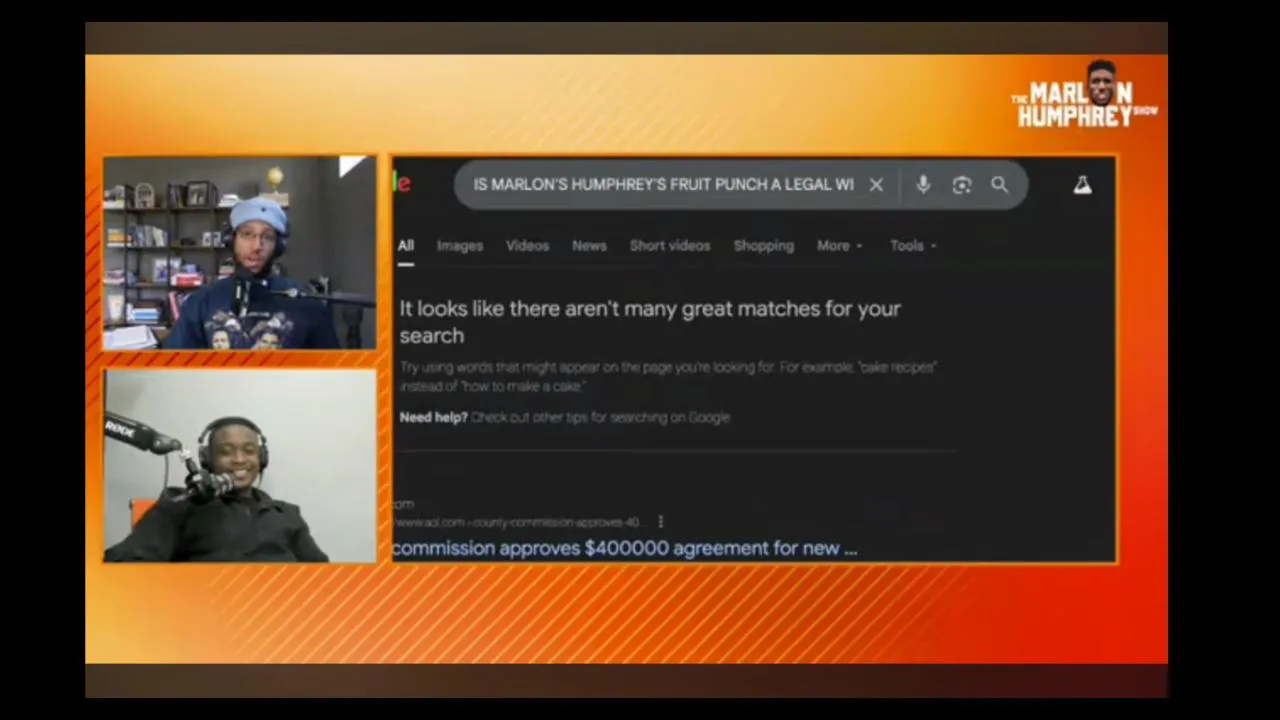The width and height of the screenshot is (1280, 720).
Task: Click the Google logo at the search bar's left
Action: tap(402, 183)
